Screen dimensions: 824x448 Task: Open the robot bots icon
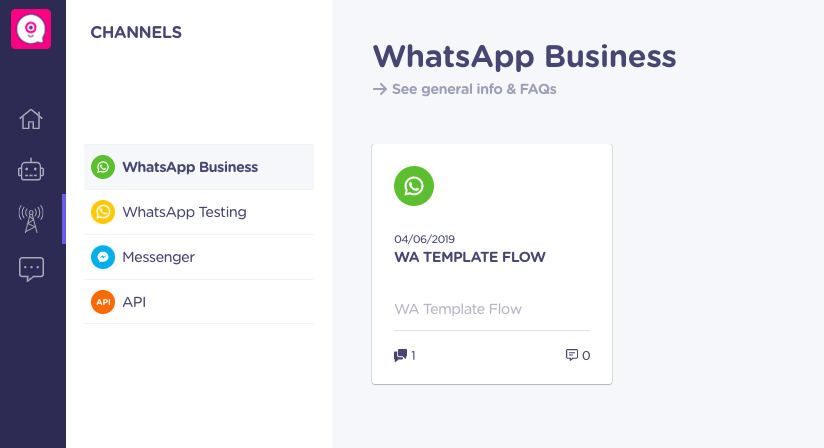point(31,170)
